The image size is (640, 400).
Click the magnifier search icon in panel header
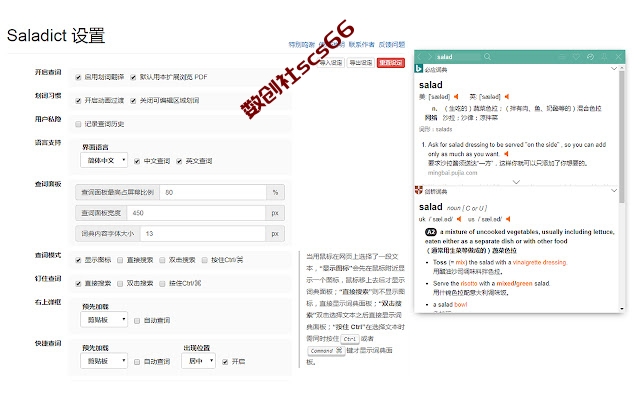pos(487,57)
